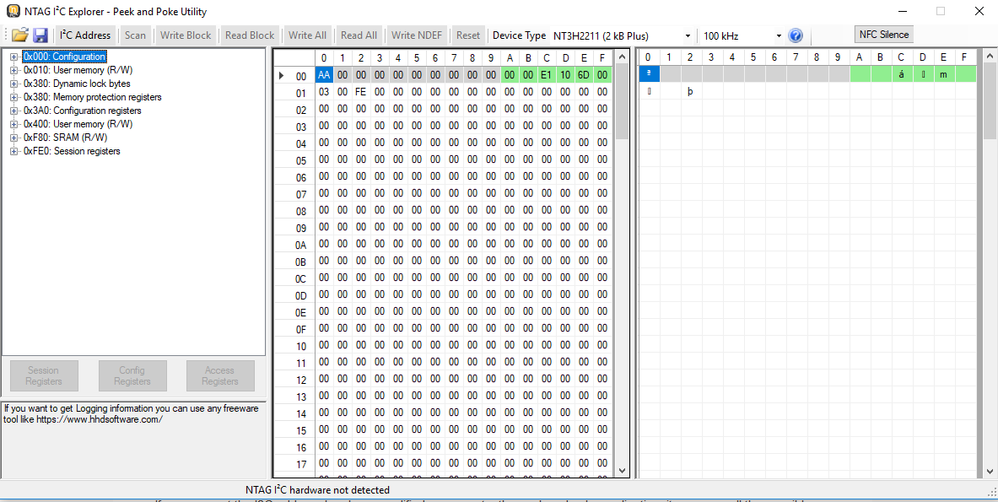
Task: Expand the 0x3A0: Configuration registers node
Action: [14, 111]
